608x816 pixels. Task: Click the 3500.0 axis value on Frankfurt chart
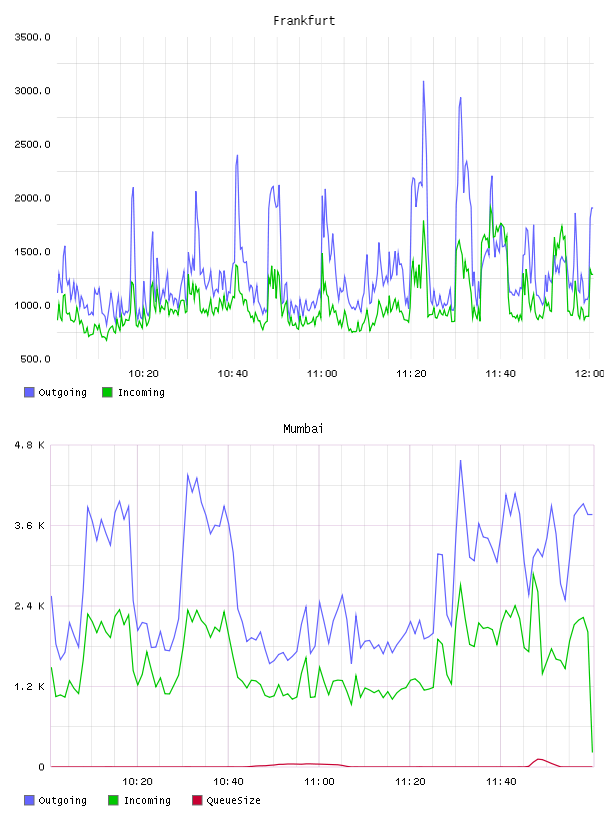pyautogui.click(x=32, y=37)
